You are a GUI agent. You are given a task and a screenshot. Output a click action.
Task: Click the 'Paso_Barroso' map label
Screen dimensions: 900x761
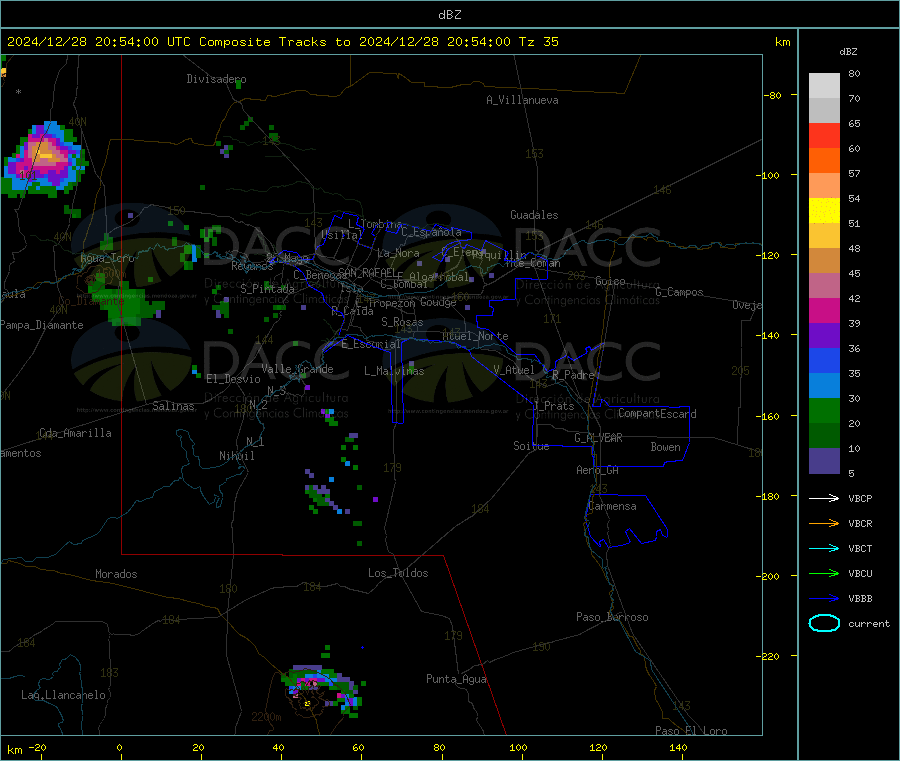[612, 617]
